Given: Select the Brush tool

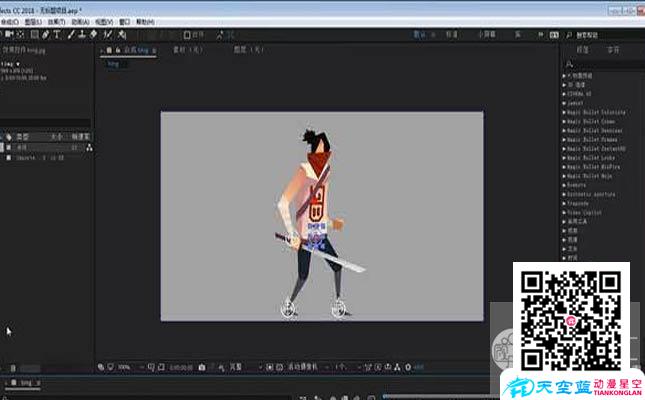Looking at the screenshot, I should point(71,35).
